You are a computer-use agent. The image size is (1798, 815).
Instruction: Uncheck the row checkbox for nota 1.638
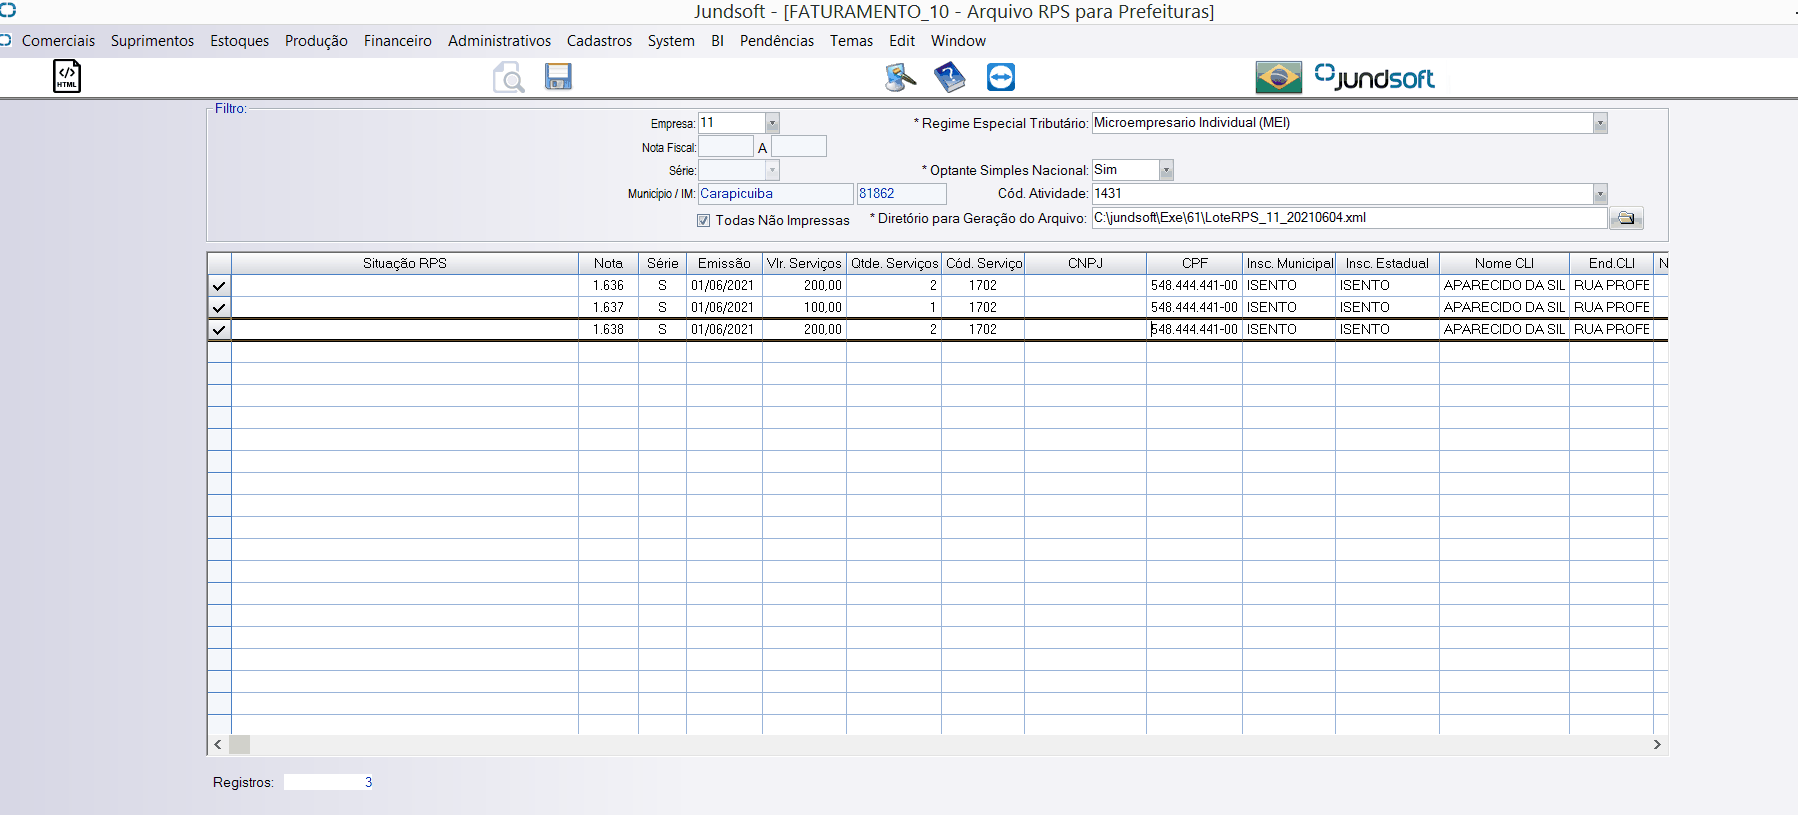(219, 330)
